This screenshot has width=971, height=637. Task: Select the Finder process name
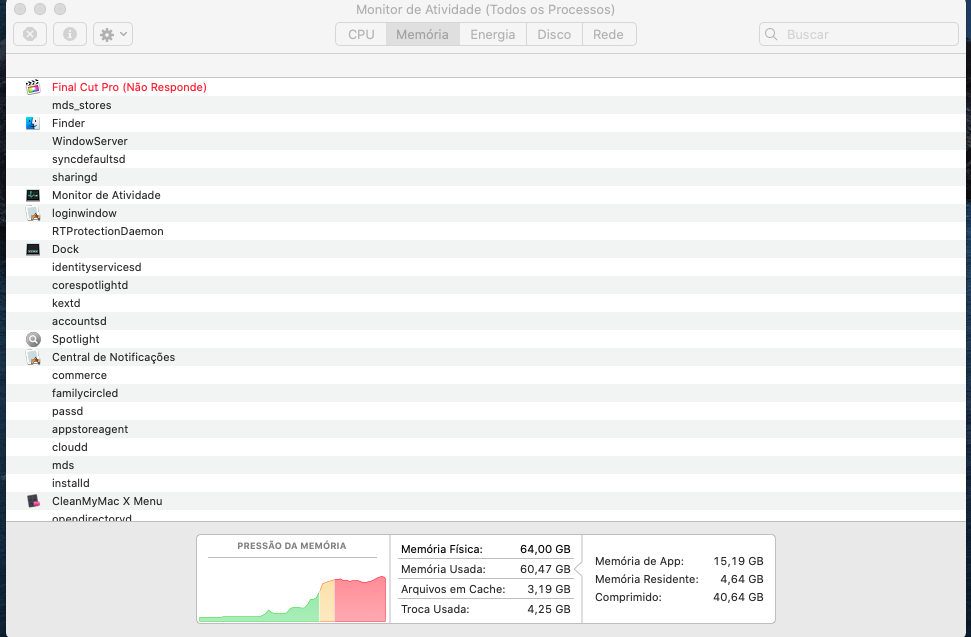(x=68, y=123)
